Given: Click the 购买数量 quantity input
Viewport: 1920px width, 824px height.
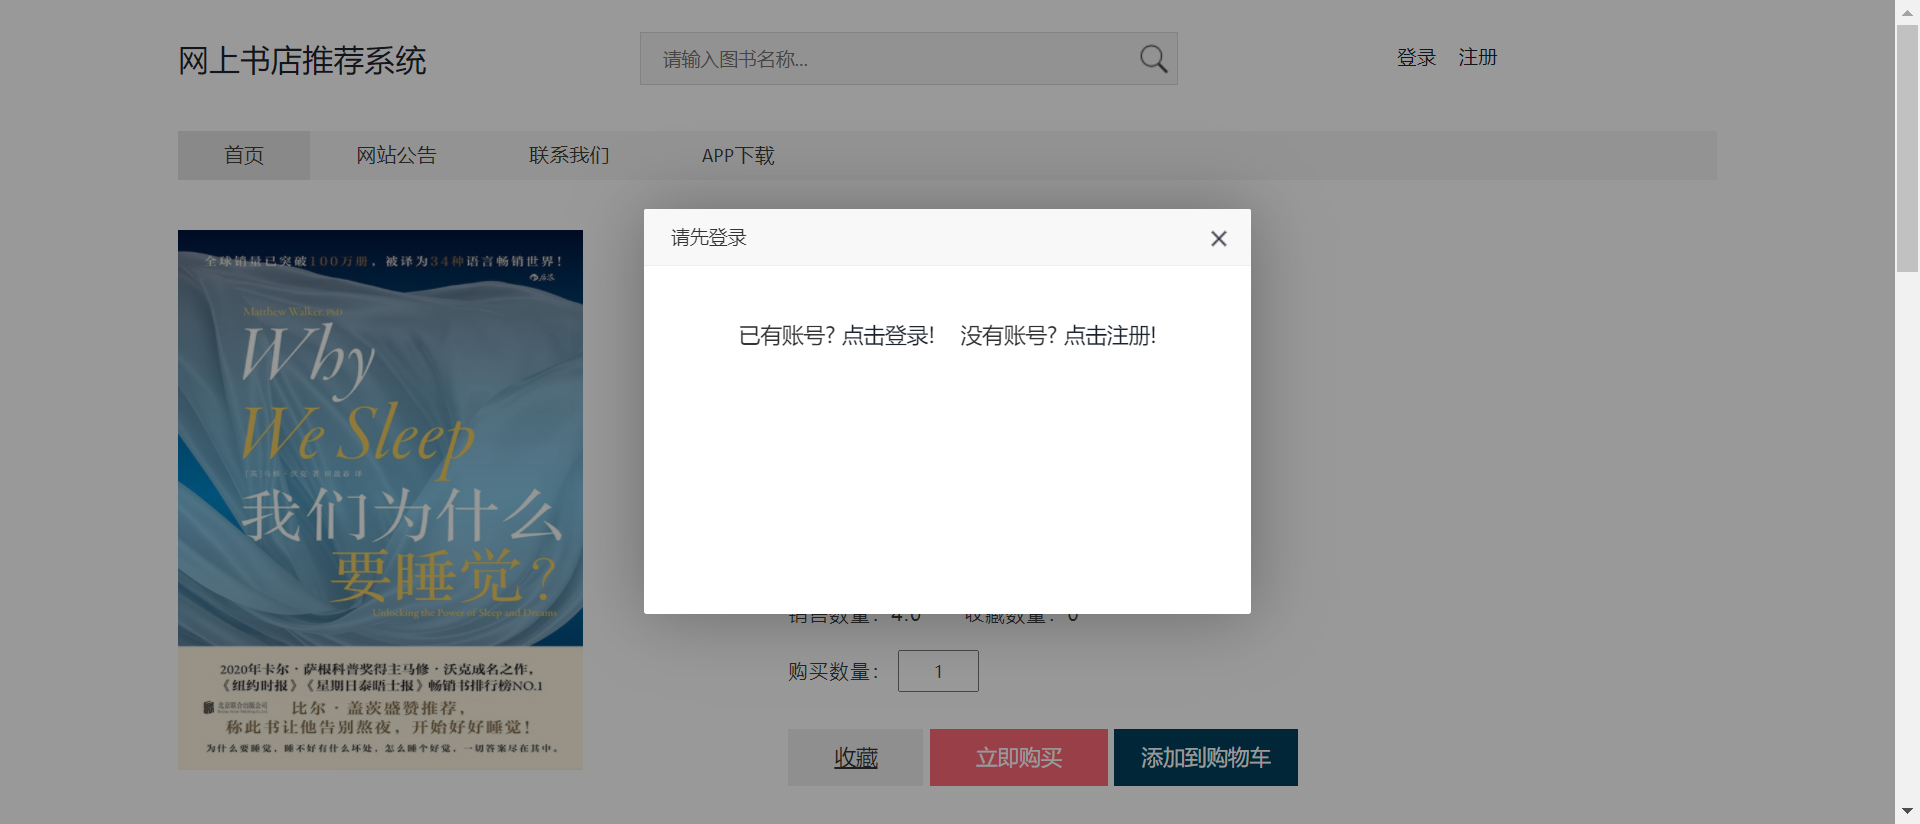Looking at the screenshot, I should [x=938, y=671].
